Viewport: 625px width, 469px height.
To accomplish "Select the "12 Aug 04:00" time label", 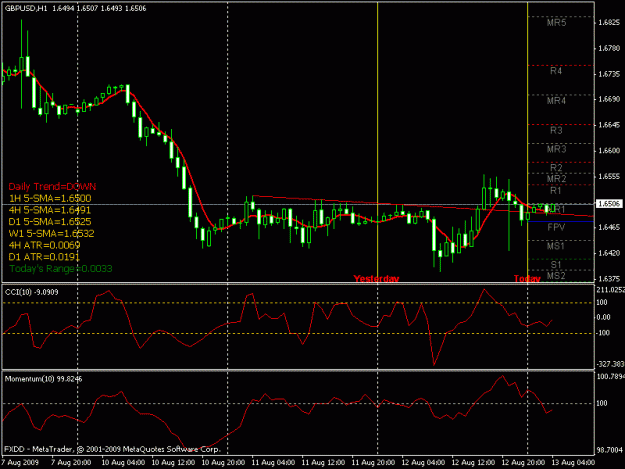I will pos(423,462).
